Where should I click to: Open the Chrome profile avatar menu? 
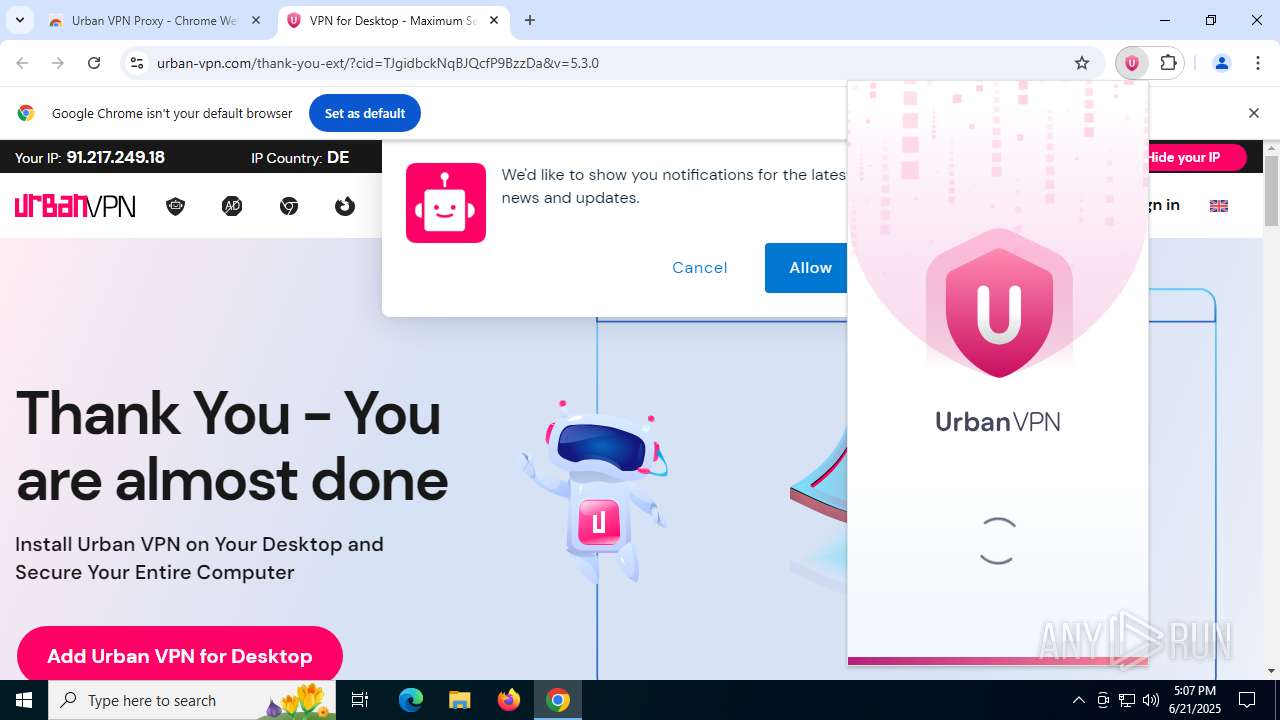[x=1221, y=63]
